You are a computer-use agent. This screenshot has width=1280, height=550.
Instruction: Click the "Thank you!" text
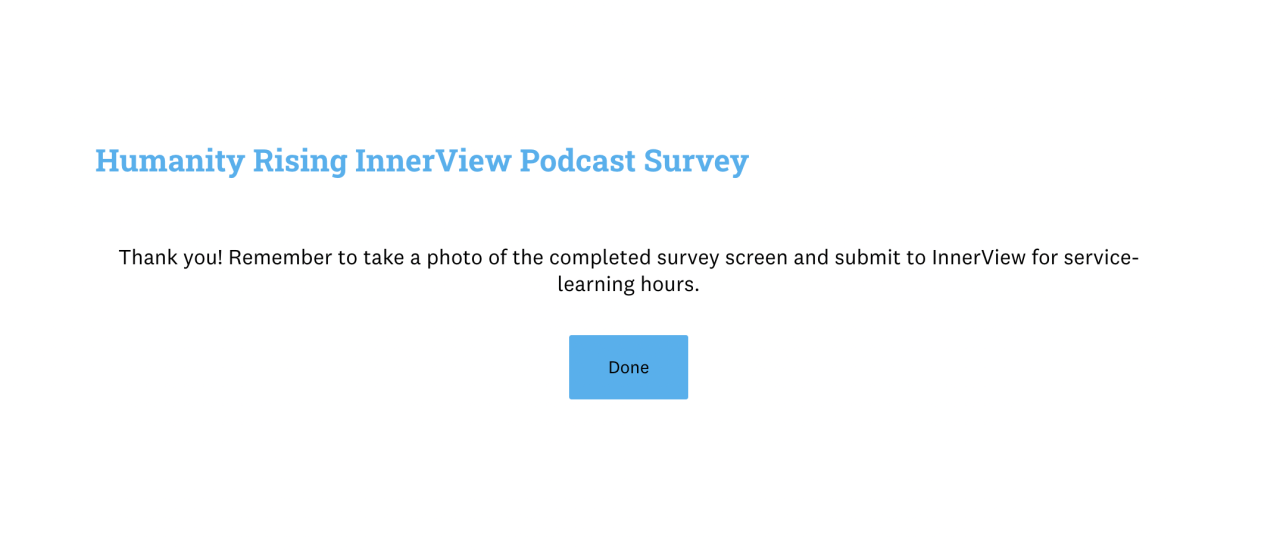pos(170,257)
